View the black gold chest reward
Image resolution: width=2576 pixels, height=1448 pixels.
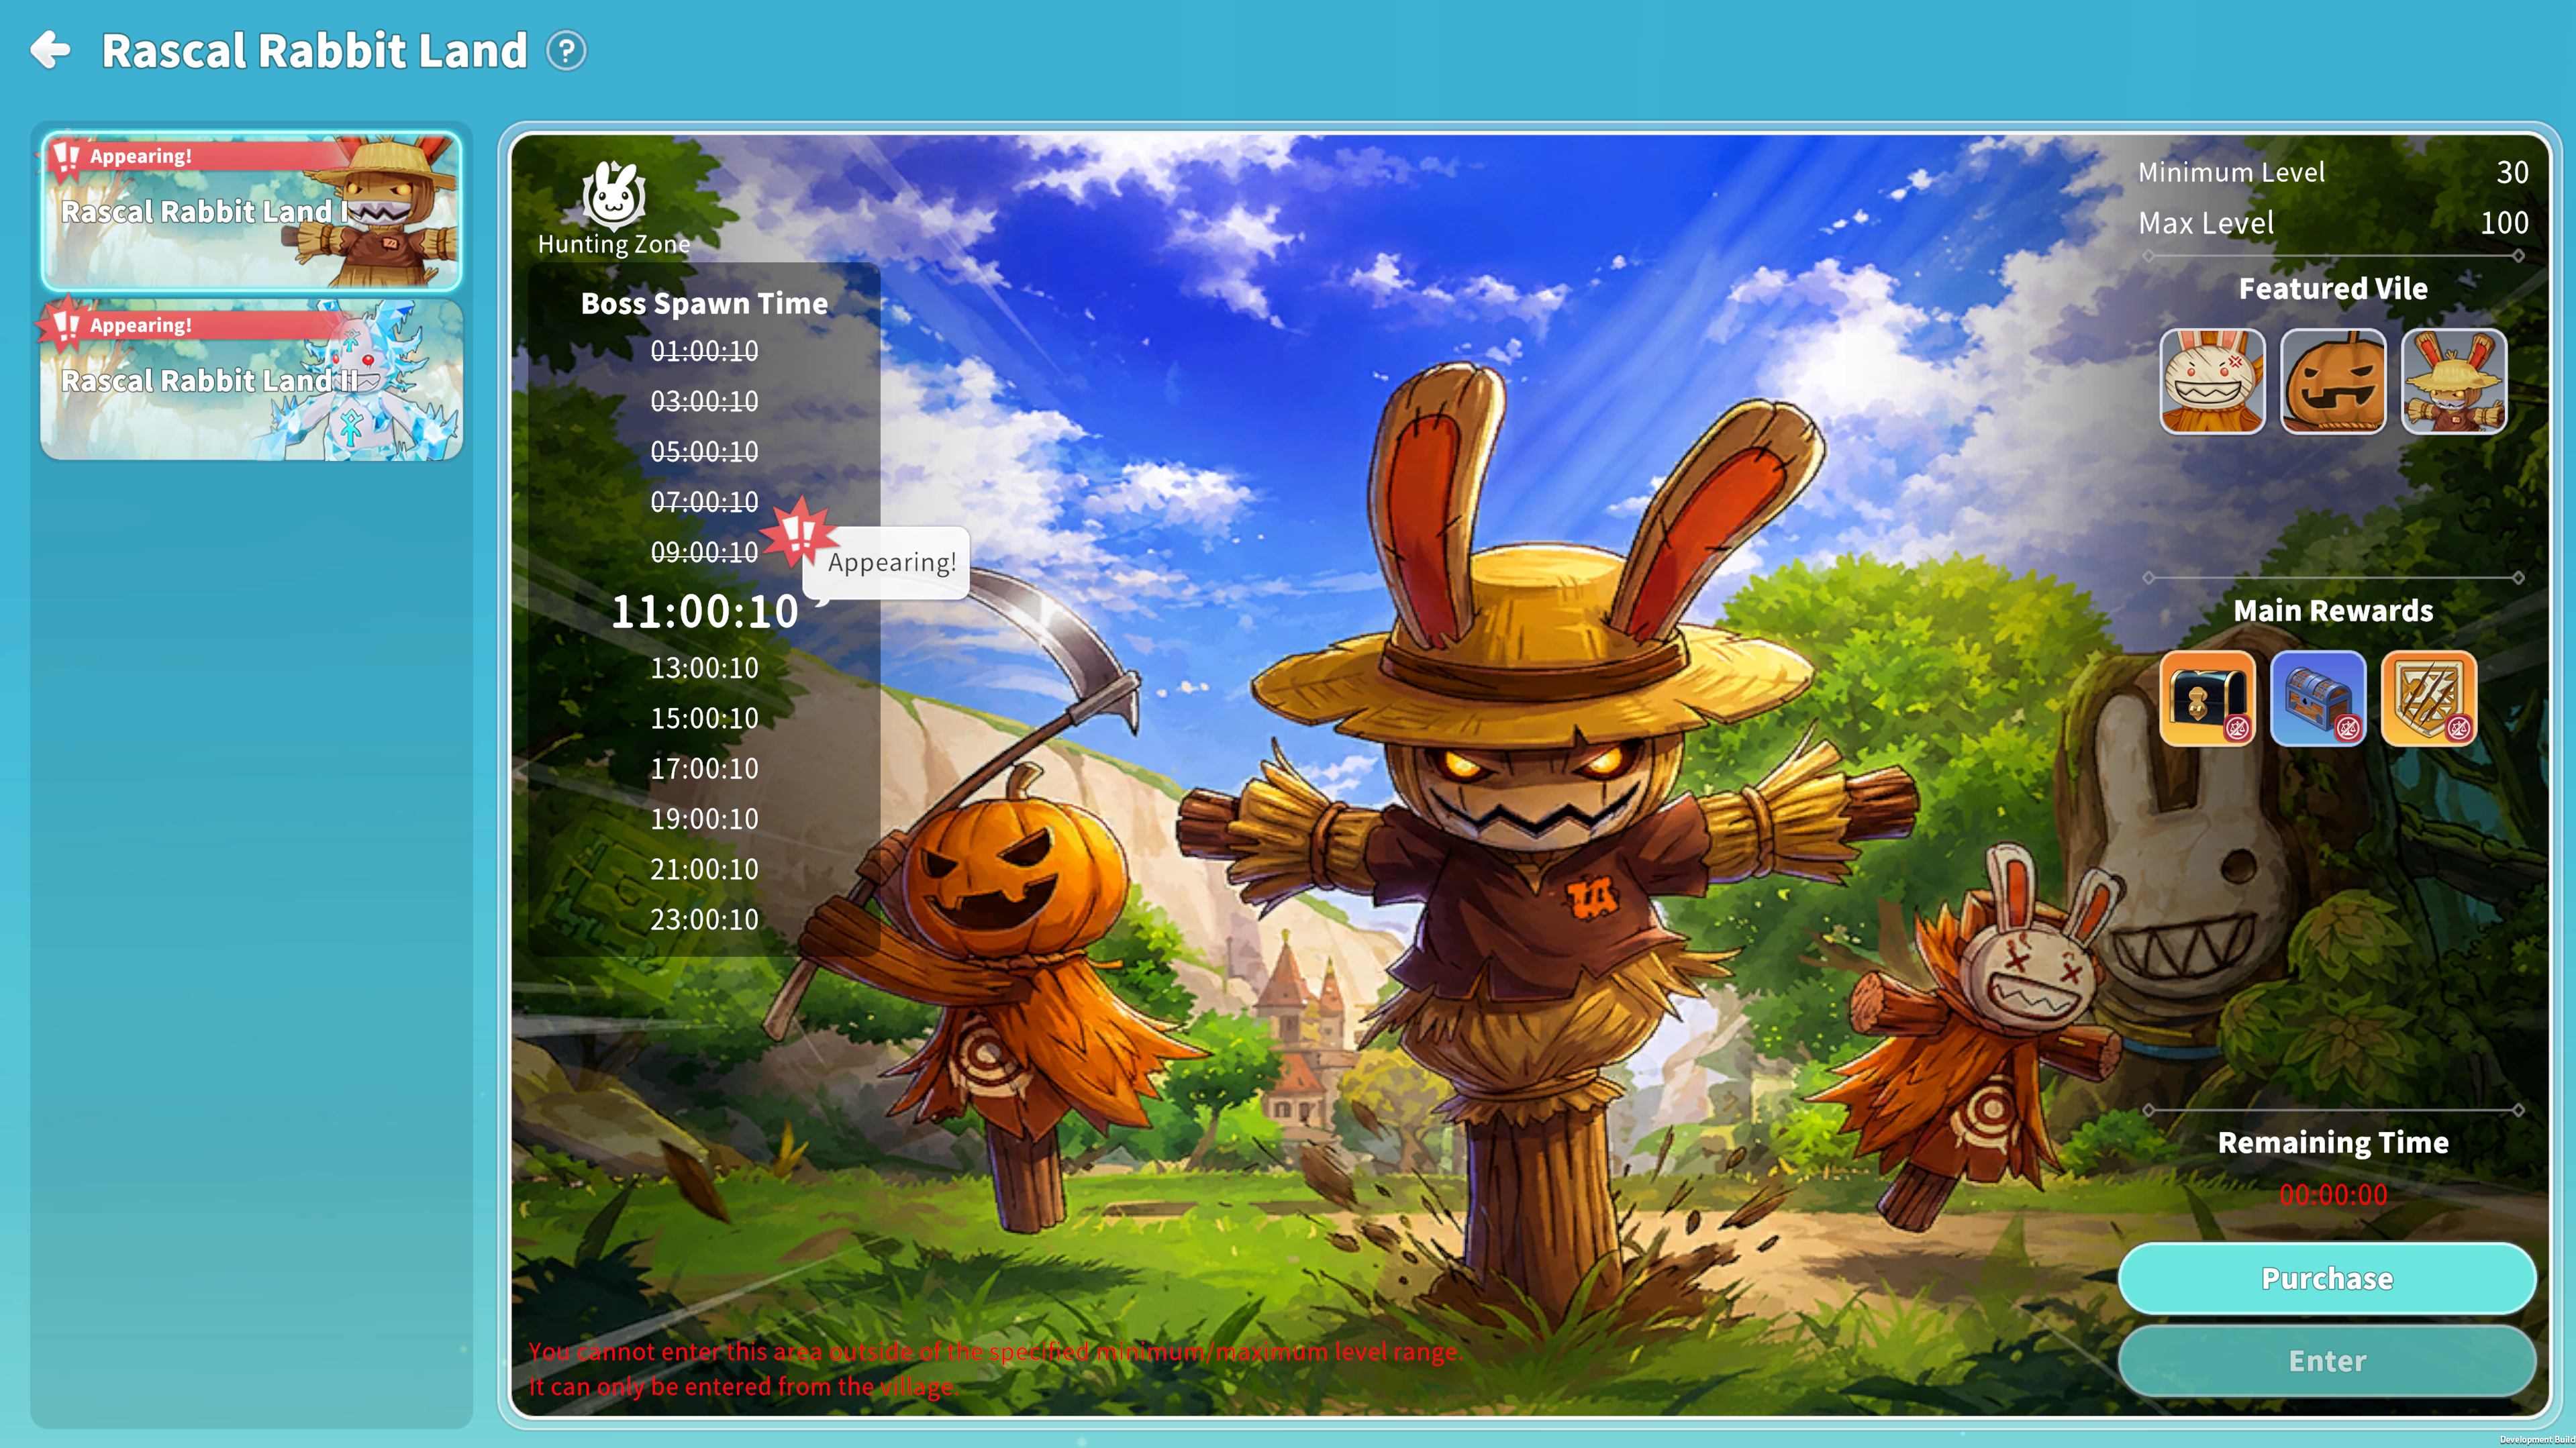point(2207,698)
